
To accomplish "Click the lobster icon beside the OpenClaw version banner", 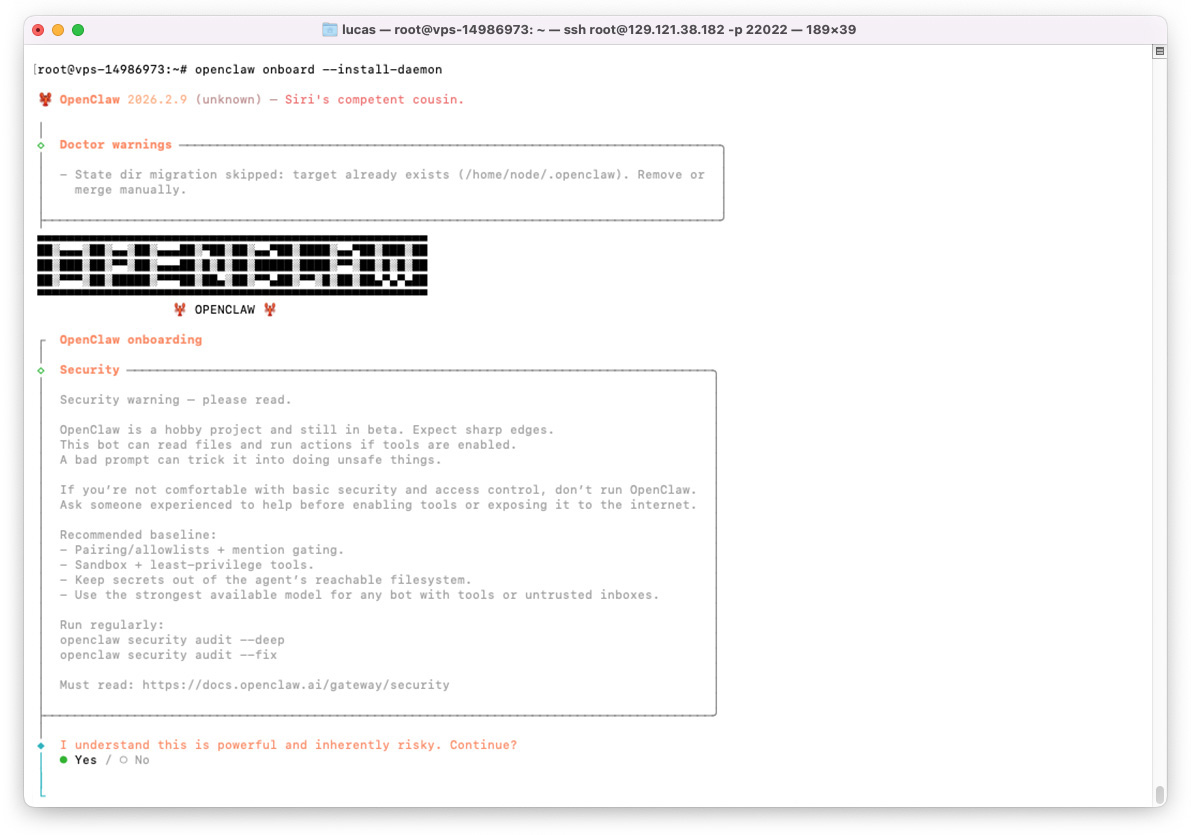I will 44,99.
